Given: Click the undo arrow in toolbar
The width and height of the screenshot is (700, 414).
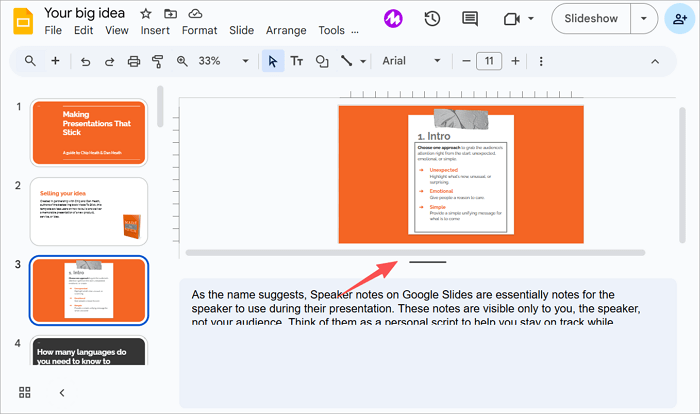Looking at the screenshot, I should coord(84,61).
